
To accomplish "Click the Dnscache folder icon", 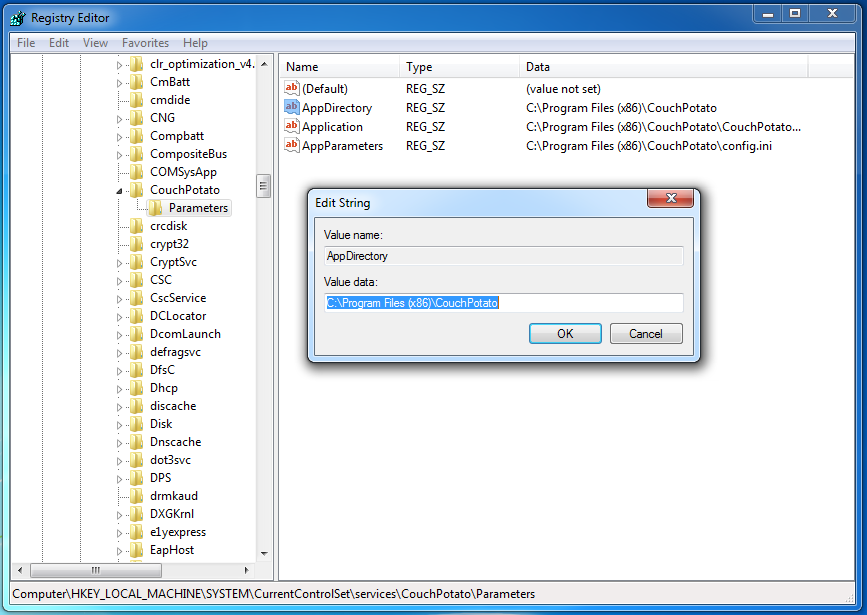I will click(137, 442).
